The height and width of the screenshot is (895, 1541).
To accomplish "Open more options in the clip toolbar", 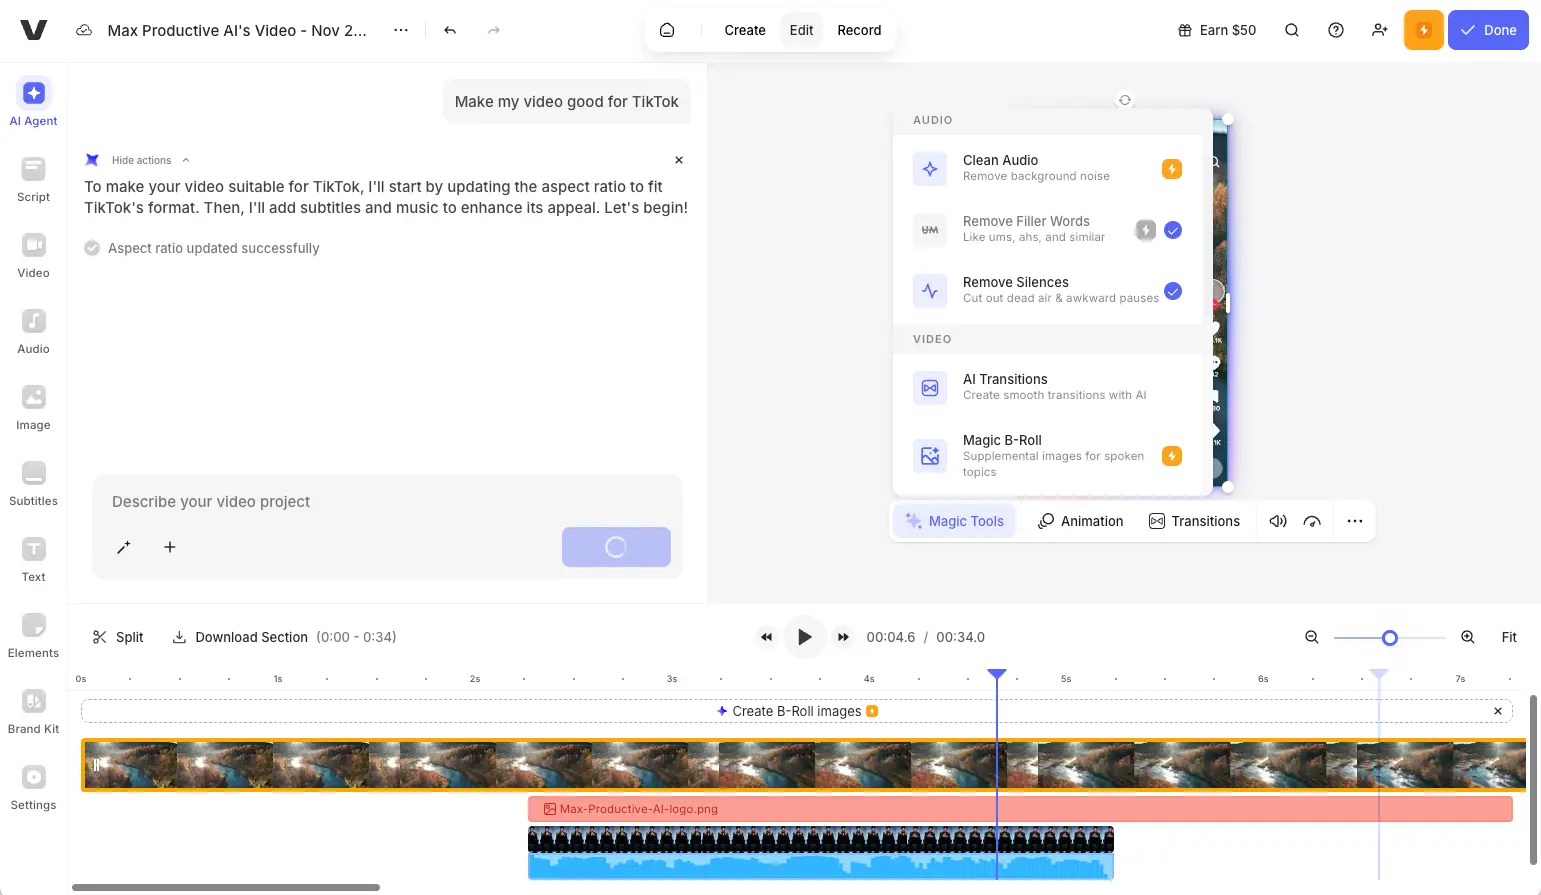I will point(1354,521).
